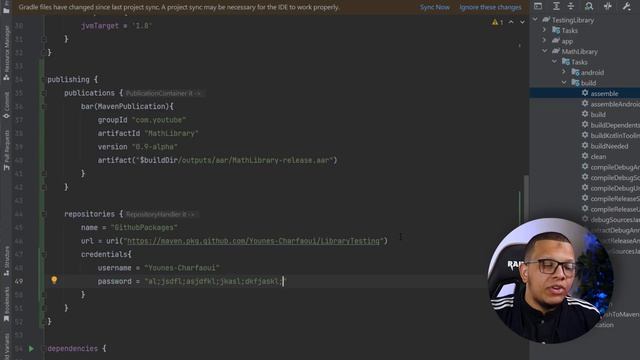Click the MathLibrary module icon
Screen dimensions: 640x360
tap(556, 51)
